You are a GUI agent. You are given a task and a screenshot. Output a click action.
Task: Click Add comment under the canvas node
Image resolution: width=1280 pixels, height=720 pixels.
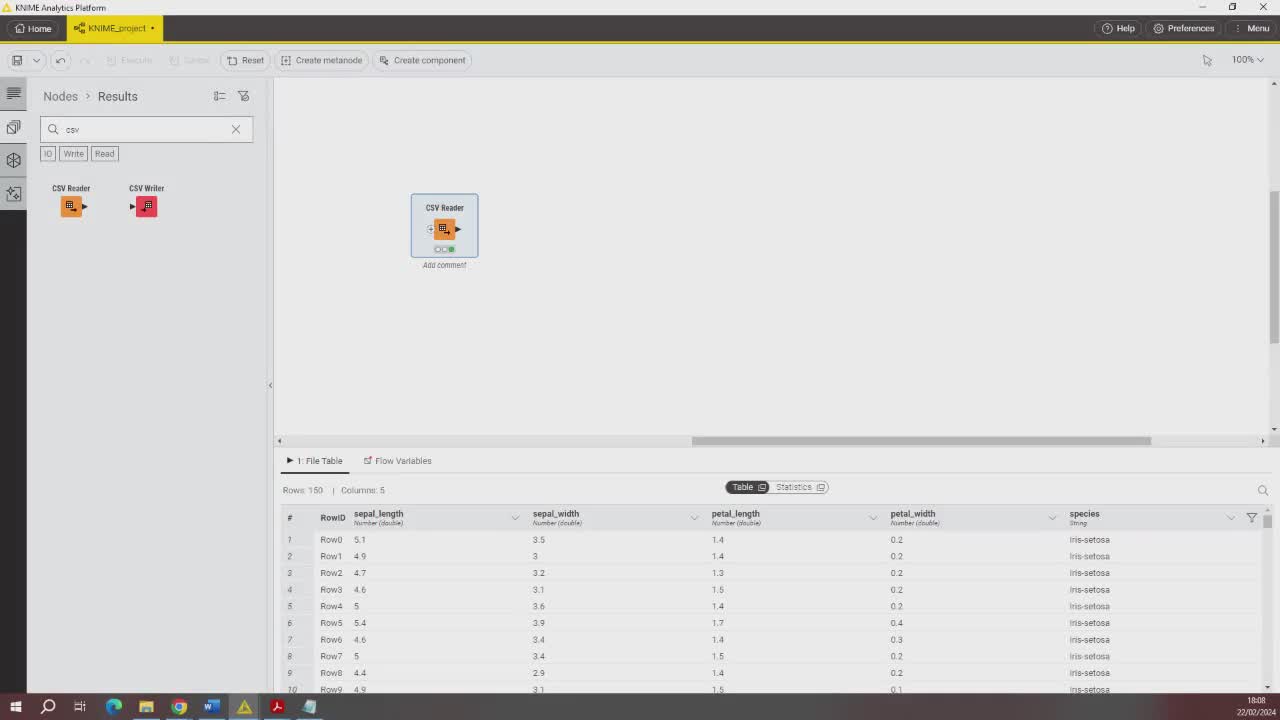click(x=444, y=265)
